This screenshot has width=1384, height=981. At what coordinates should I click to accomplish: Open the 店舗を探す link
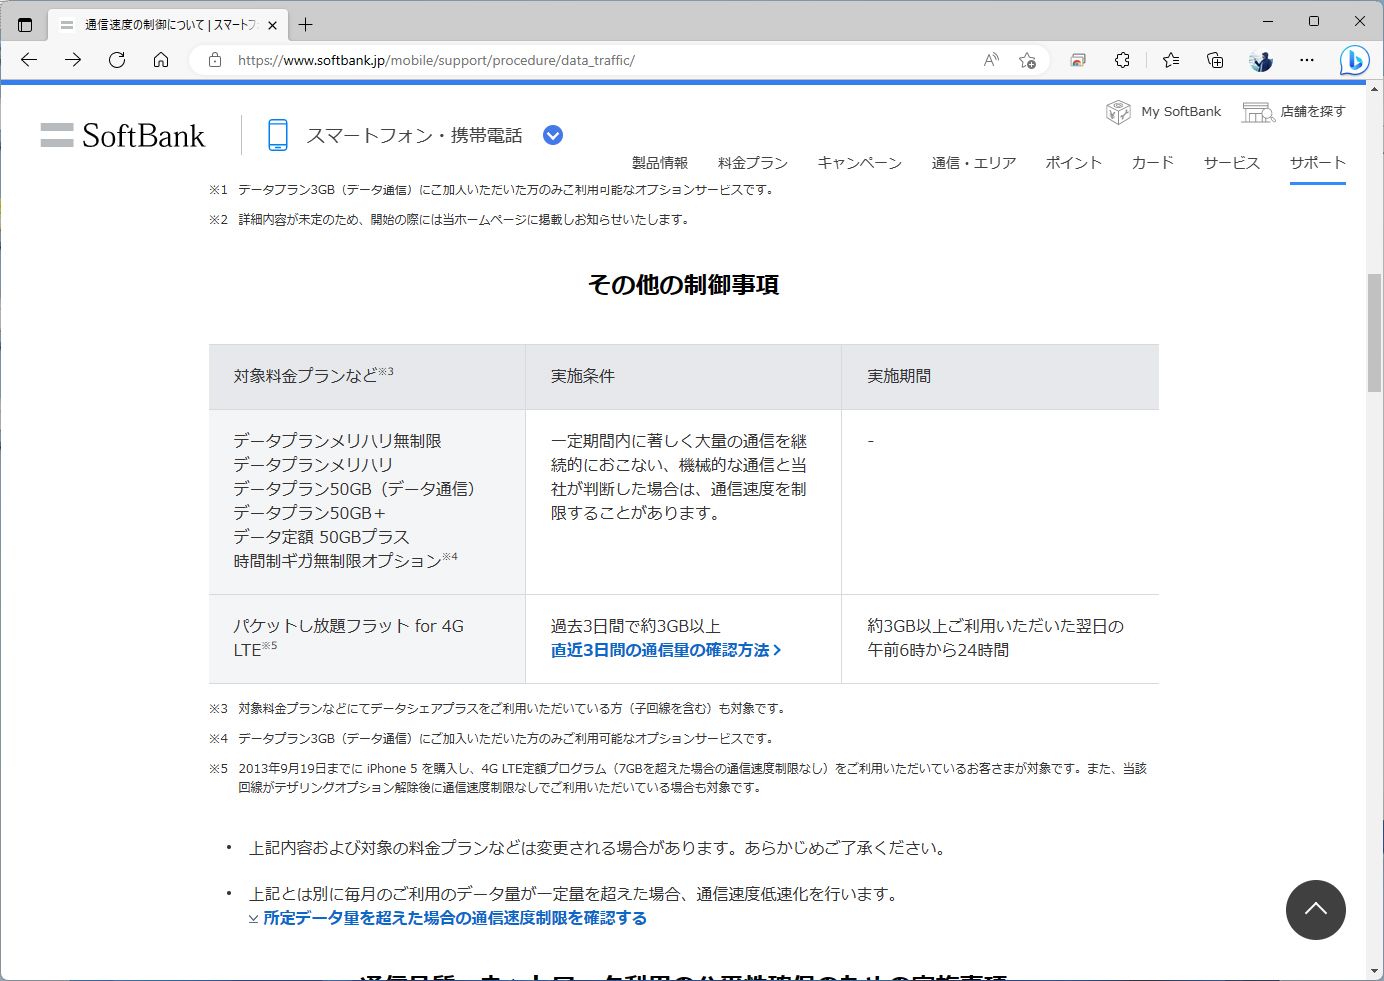click(x=1293, y=111)
